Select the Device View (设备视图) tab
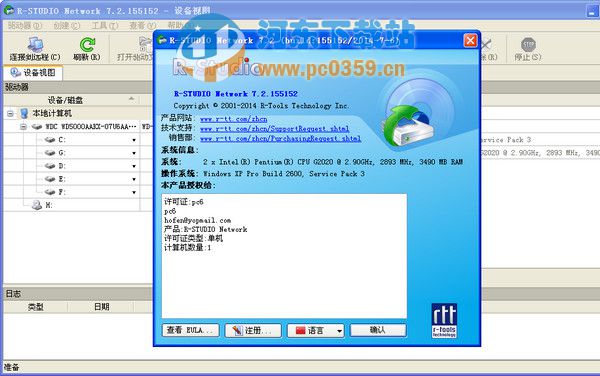This screenshot has height=376, width=600. pyautogui.click(x=33, y=73)
